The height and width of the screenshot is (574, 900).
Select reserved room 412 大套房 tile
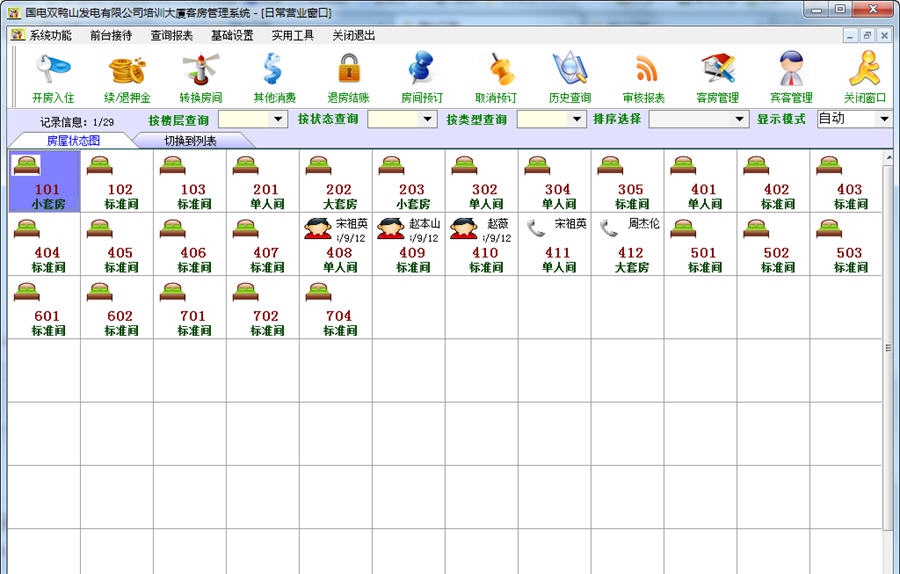[630, 244]
